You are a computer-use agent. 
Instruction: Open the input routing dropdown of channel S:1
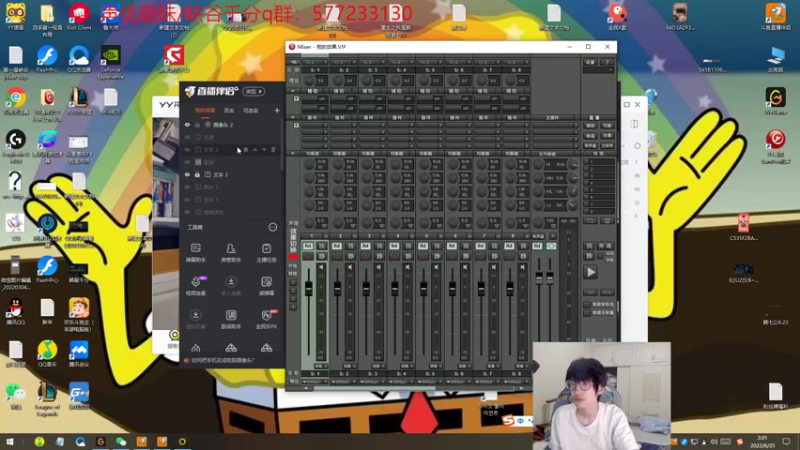315,62
